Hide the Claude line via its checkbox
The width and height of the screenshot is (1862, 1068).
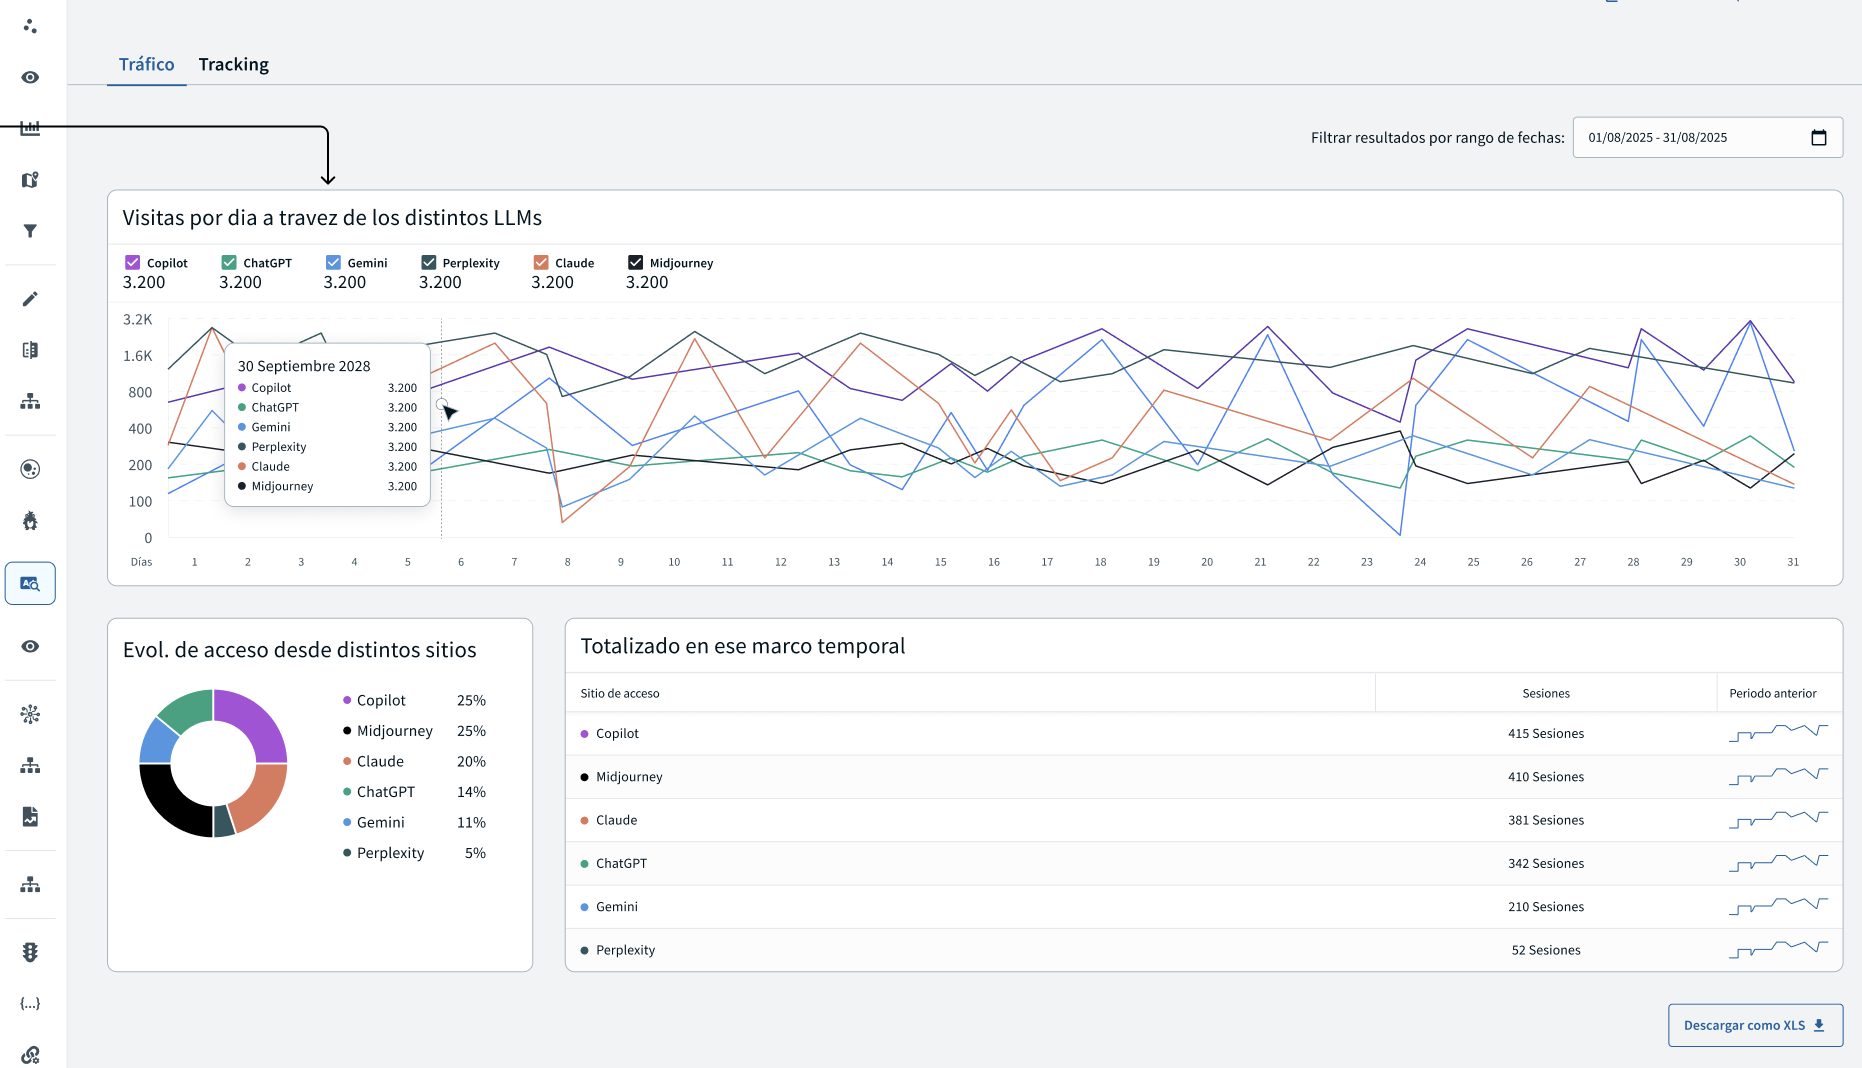541,262
